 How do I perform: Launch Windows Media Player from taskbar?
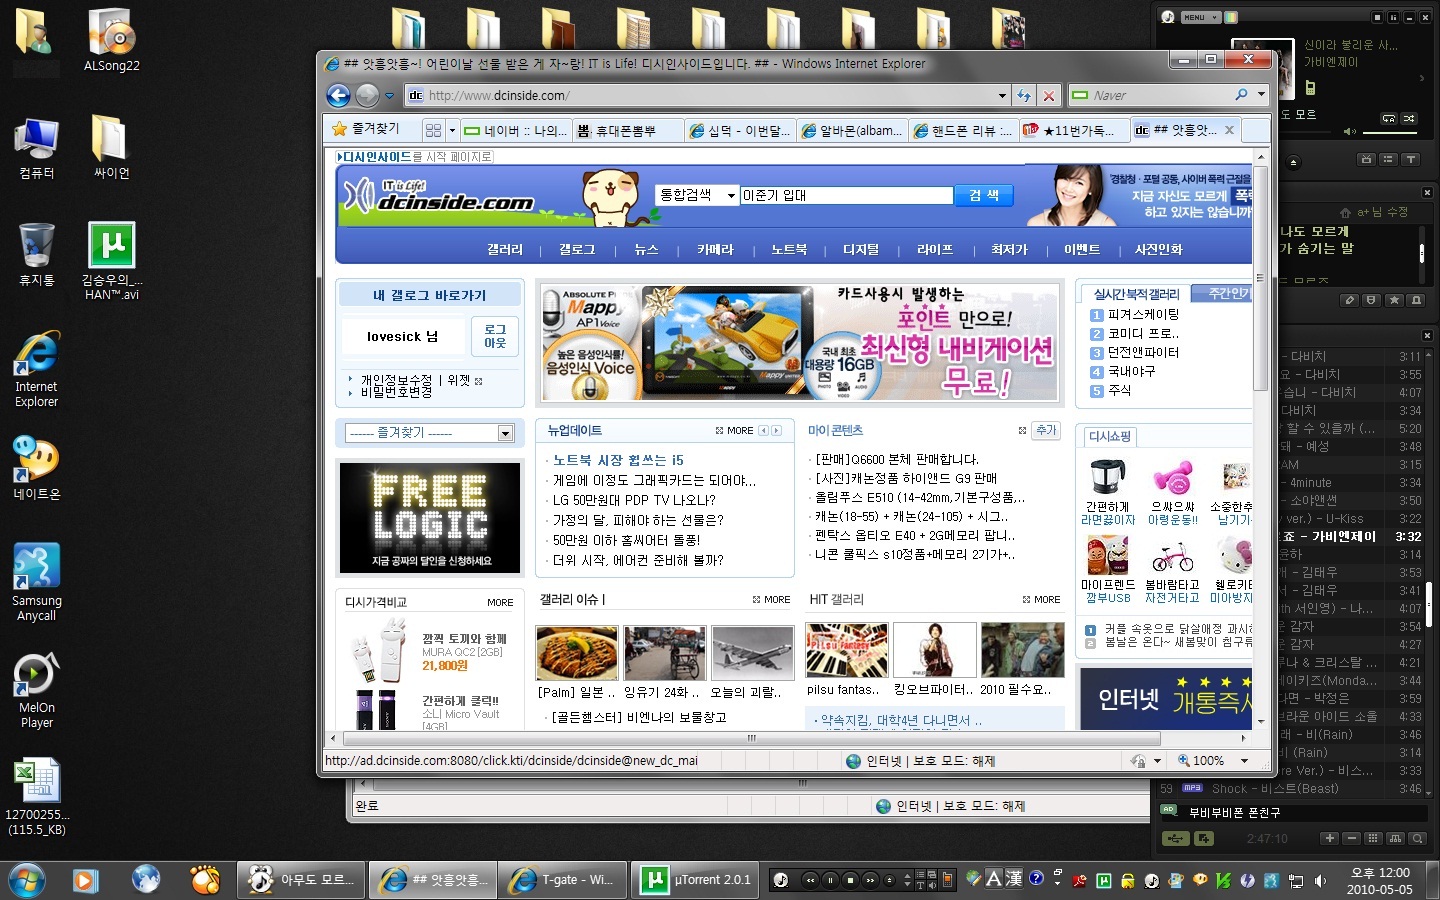tap(85, 880)
